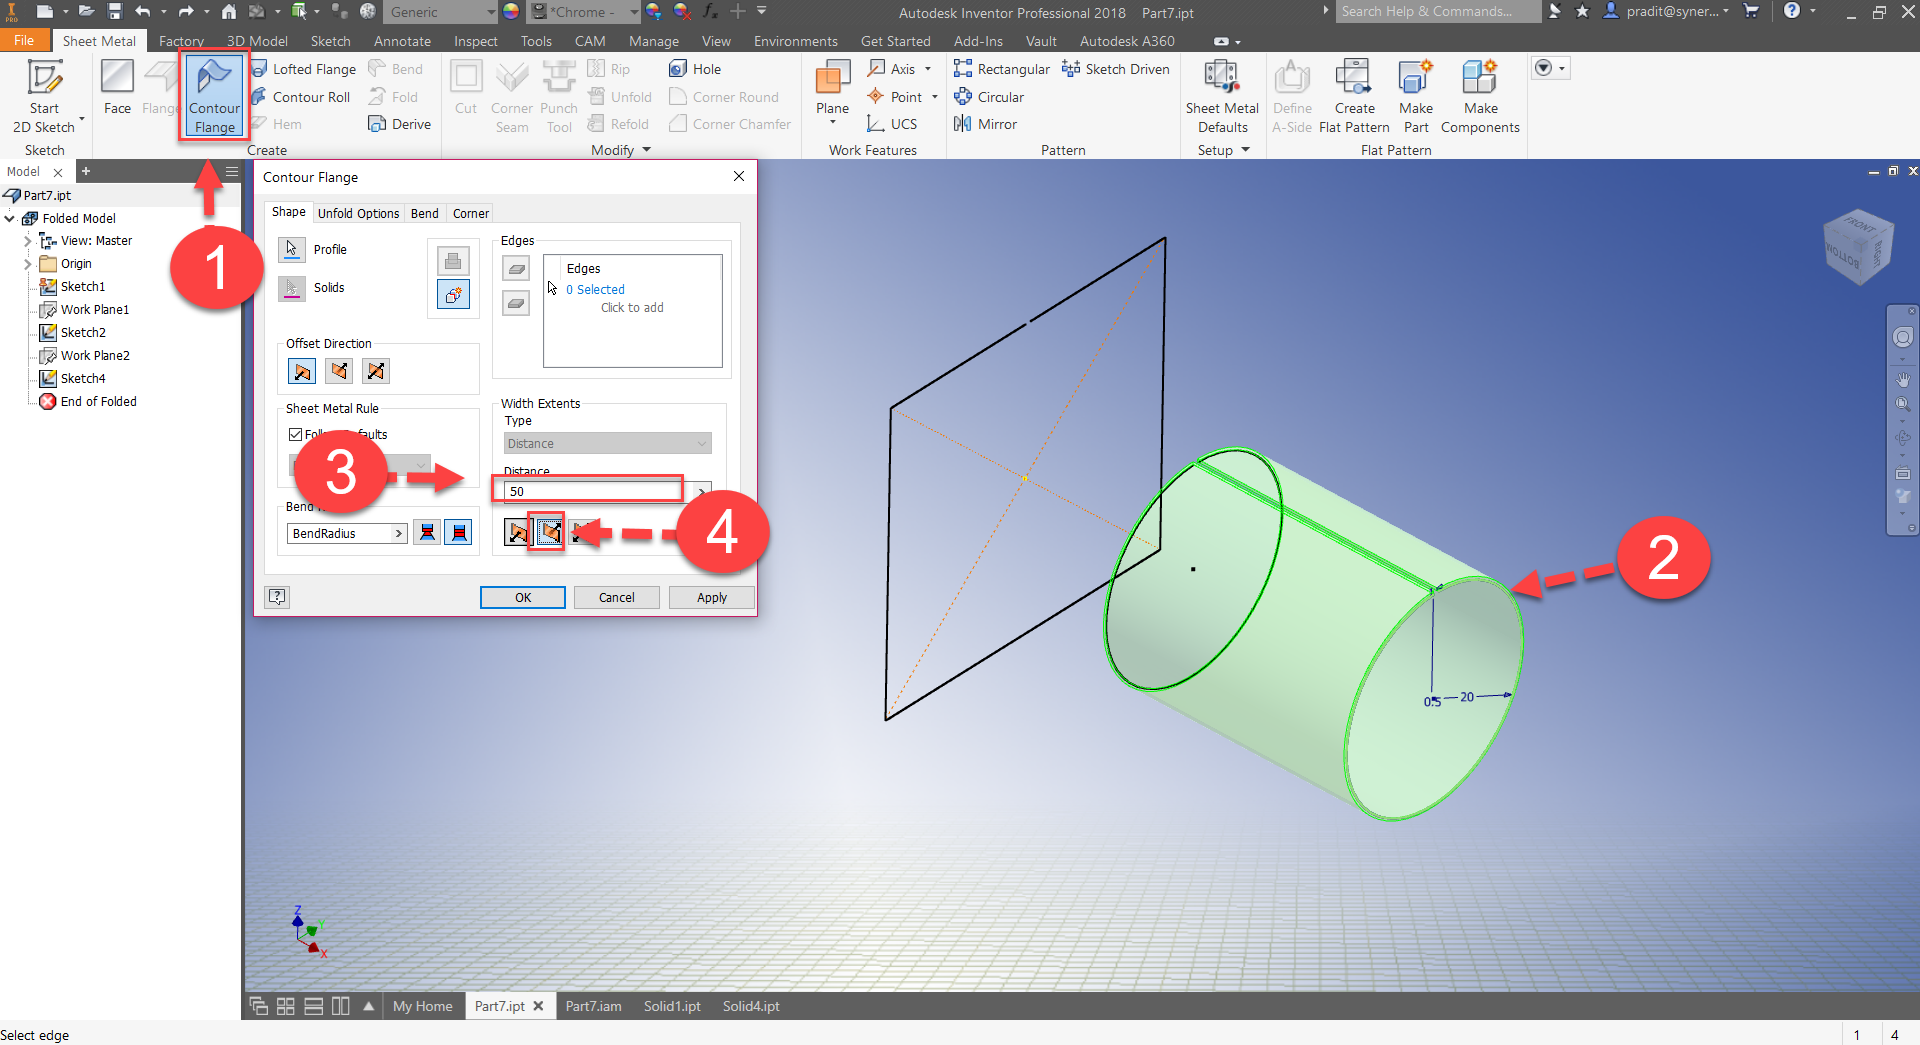The image size is (1920, 1045).
Task: Select the first Offset Direction option
Action: tap(301, 370)
